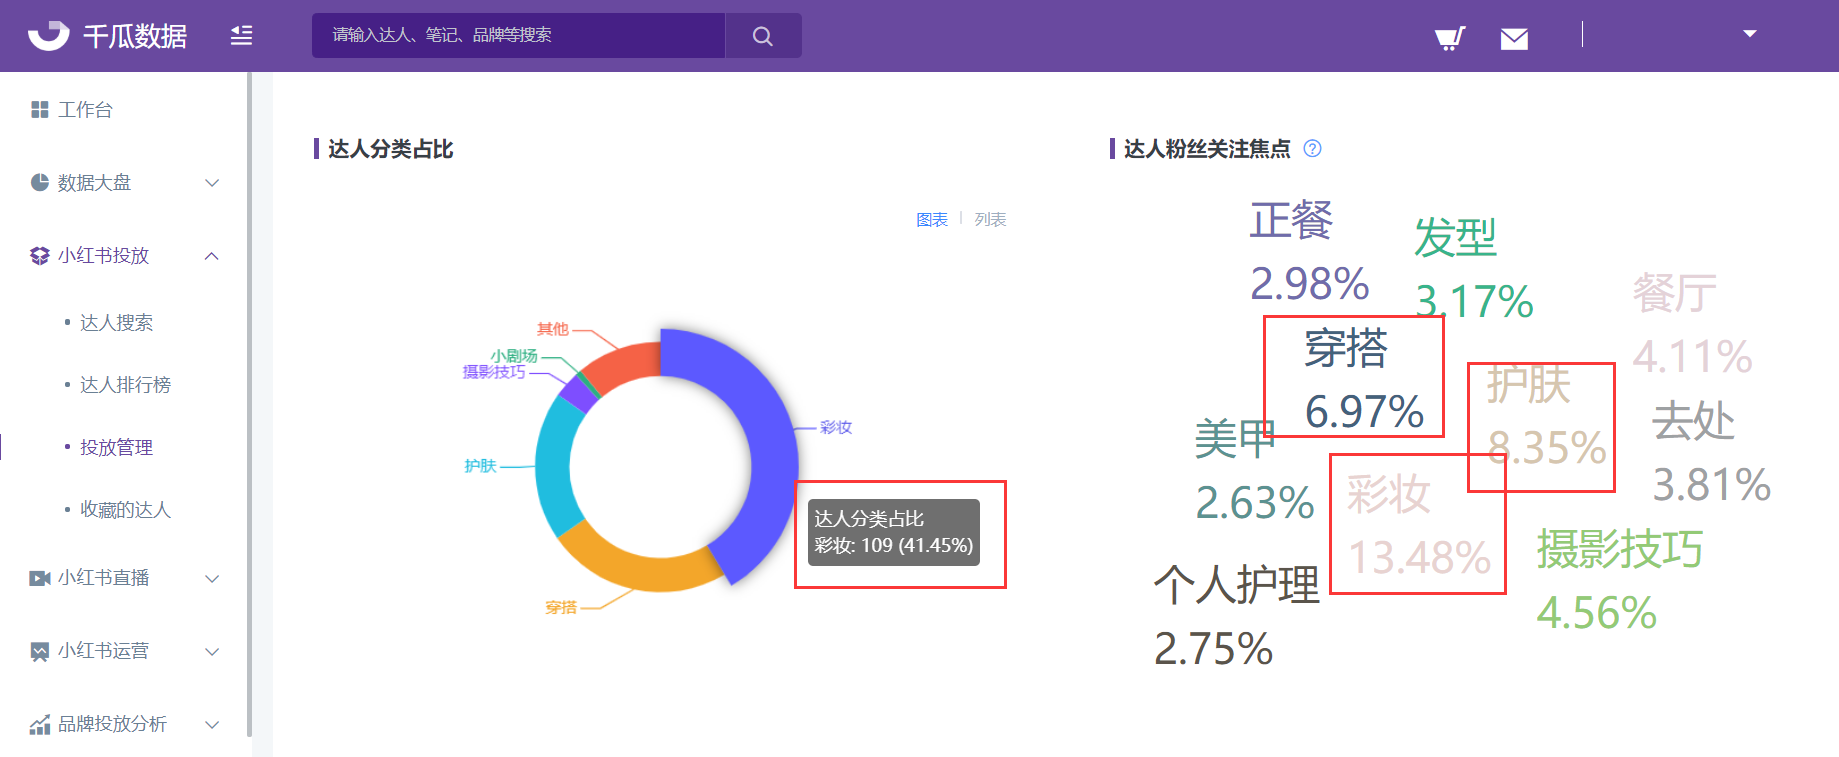Click the 小红书直播 video camera icon

tap(40, 578)
